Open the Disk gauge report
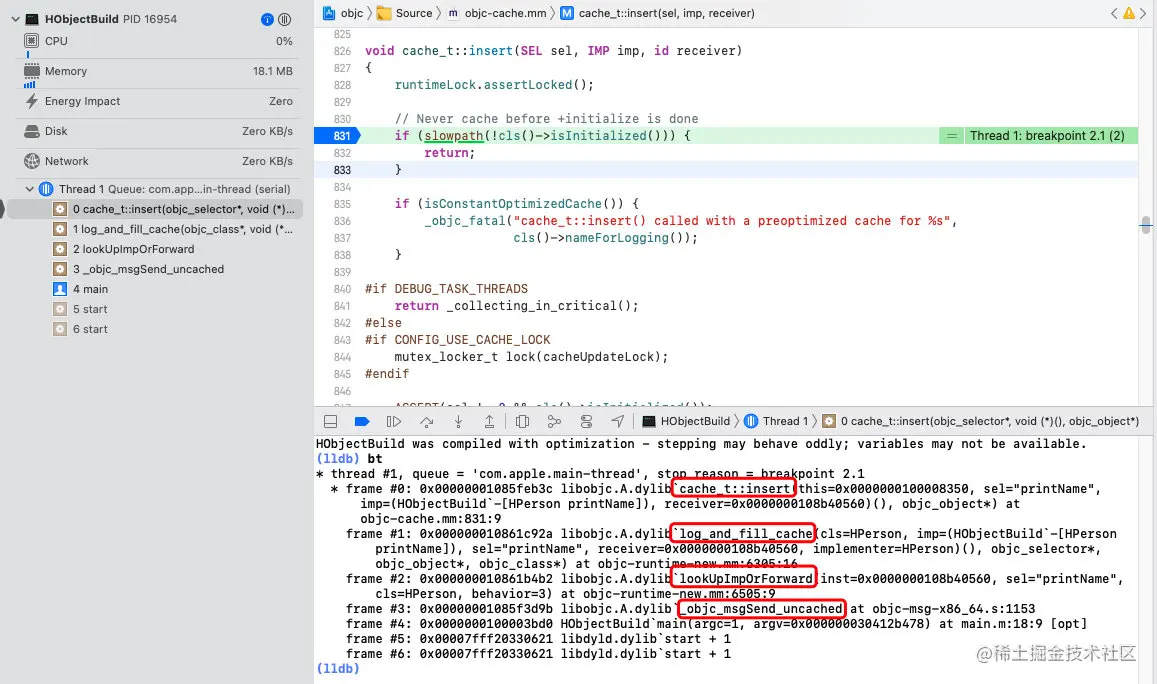1157x684 pixels. pyautogui.click(x=158, y=131)
